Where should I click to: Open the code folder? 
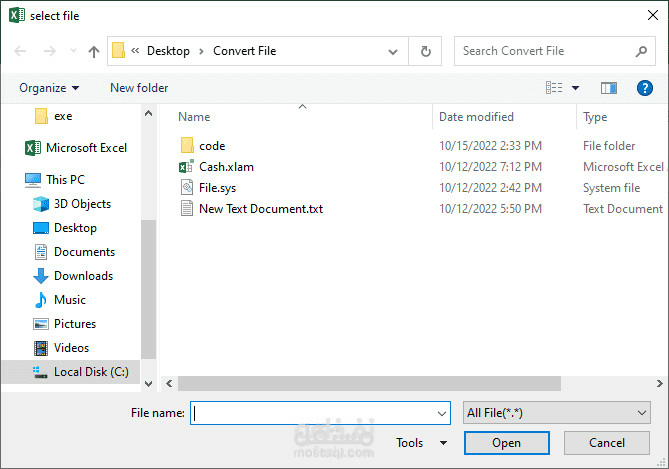212,146
